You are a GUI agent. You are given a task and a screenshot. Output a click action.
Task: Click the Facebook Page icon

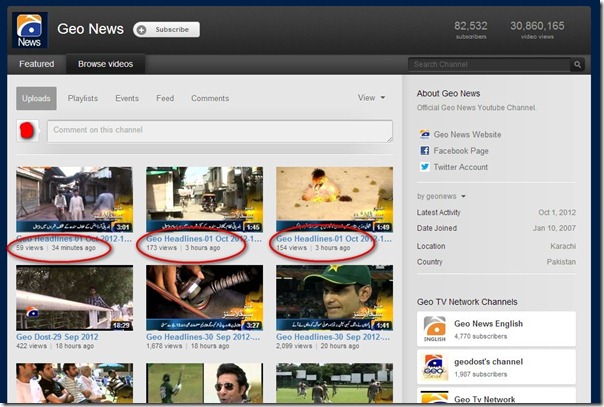click(425, 151)
